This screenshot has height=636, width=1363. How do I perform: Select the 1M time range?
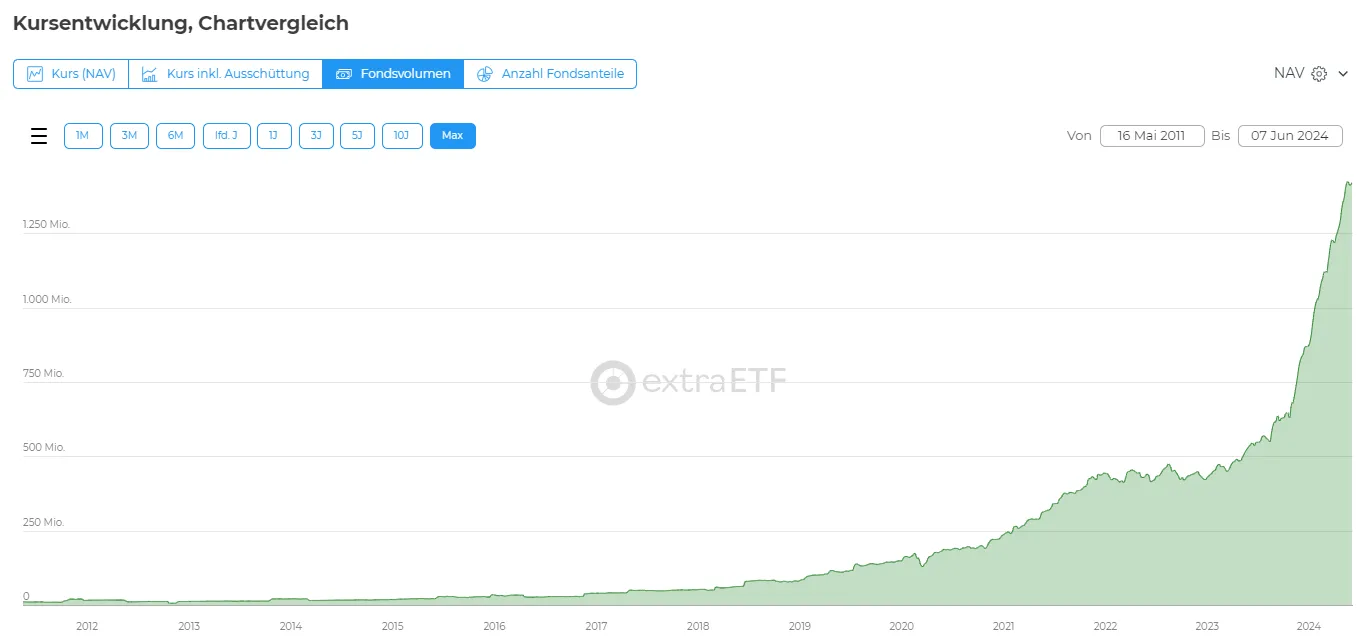[x=83, y=136]
